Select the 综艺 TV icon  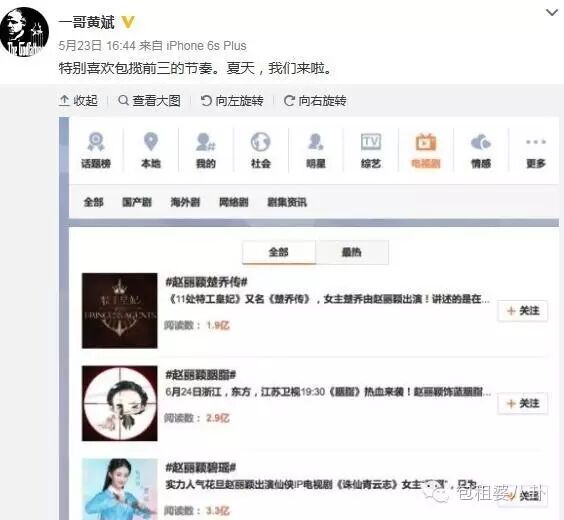point(371,150)
